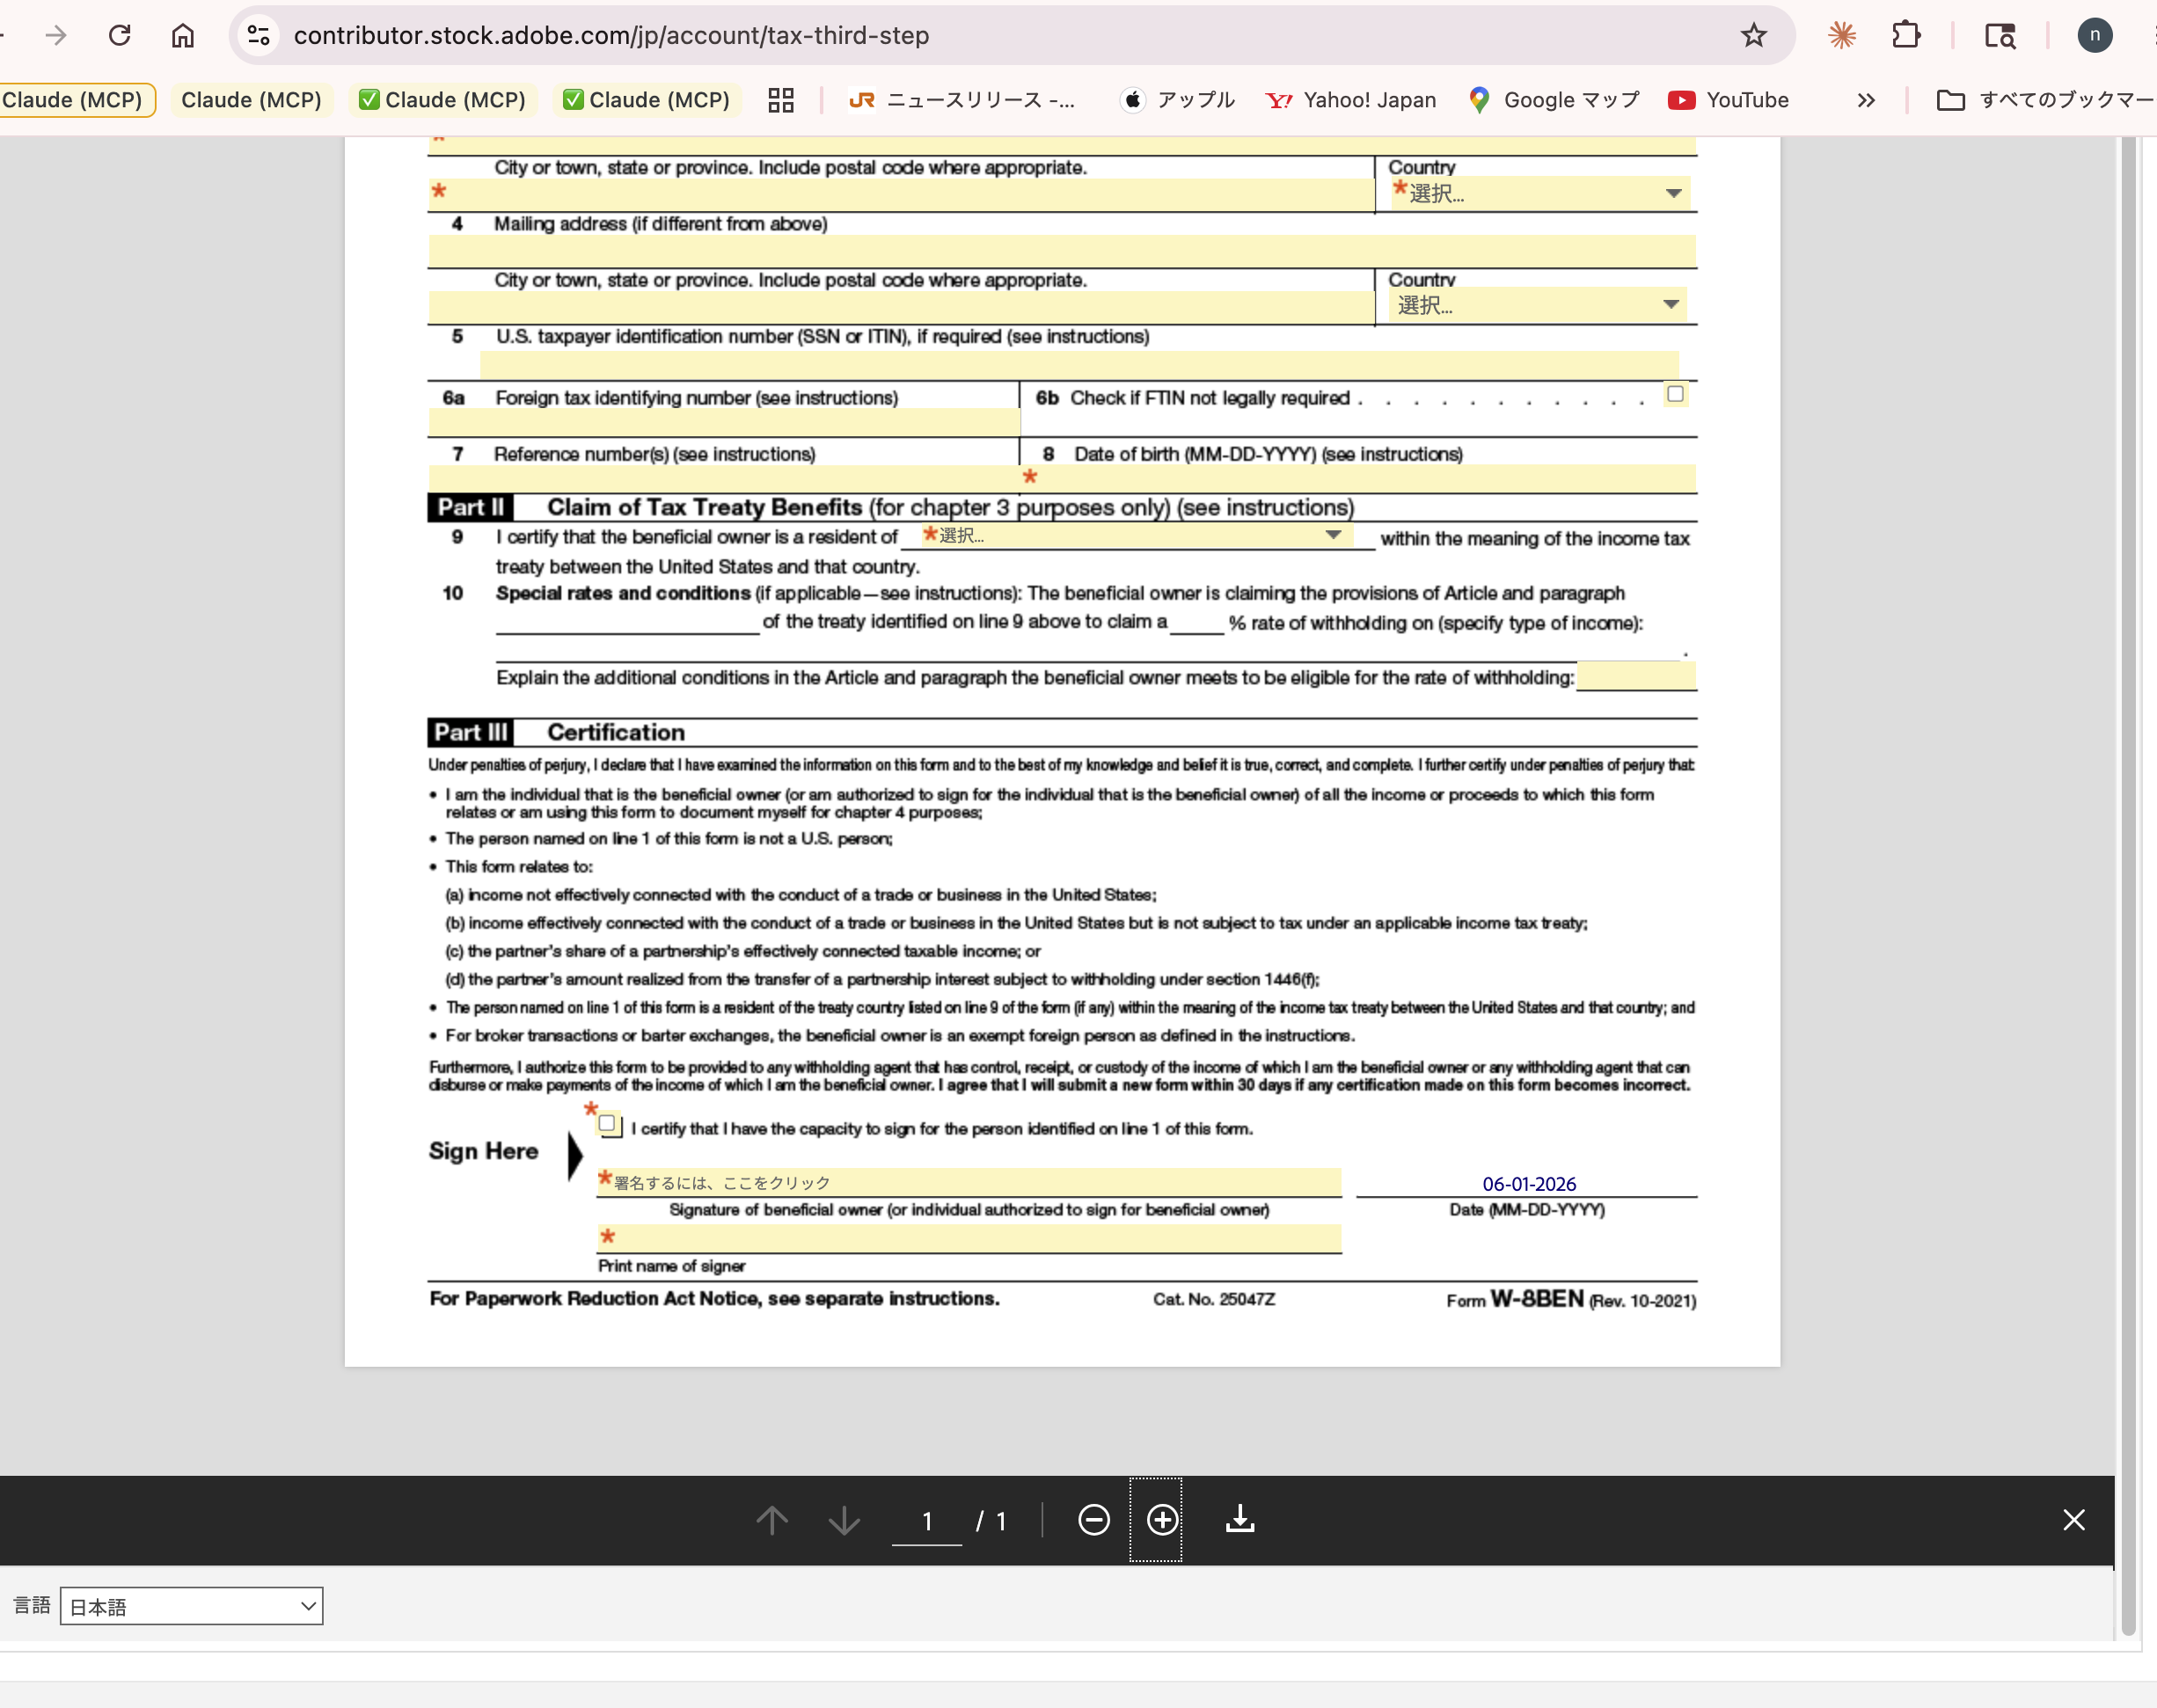This screenshot has height=1708, width=2157.
Task: Click the Reference number(s) field on line 7
Action: 724,479
